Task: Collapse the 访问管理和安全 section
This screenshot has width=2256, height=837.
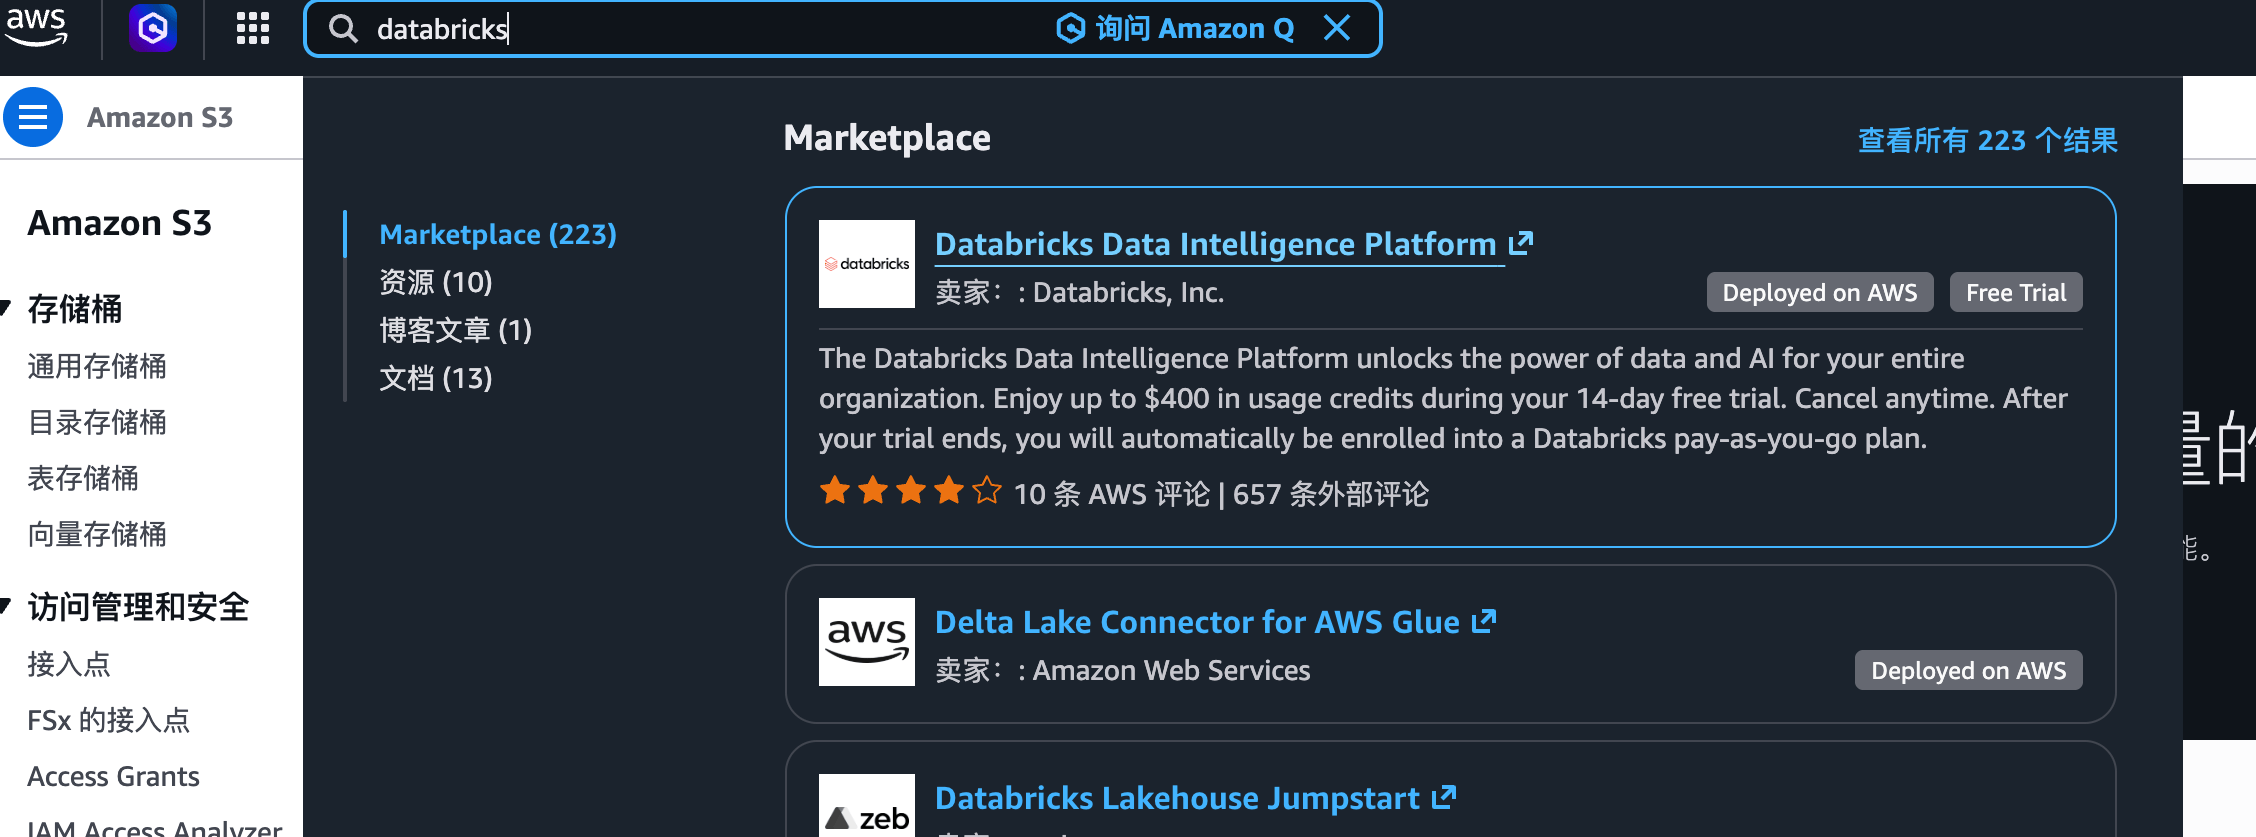Action: click(7, 606)
